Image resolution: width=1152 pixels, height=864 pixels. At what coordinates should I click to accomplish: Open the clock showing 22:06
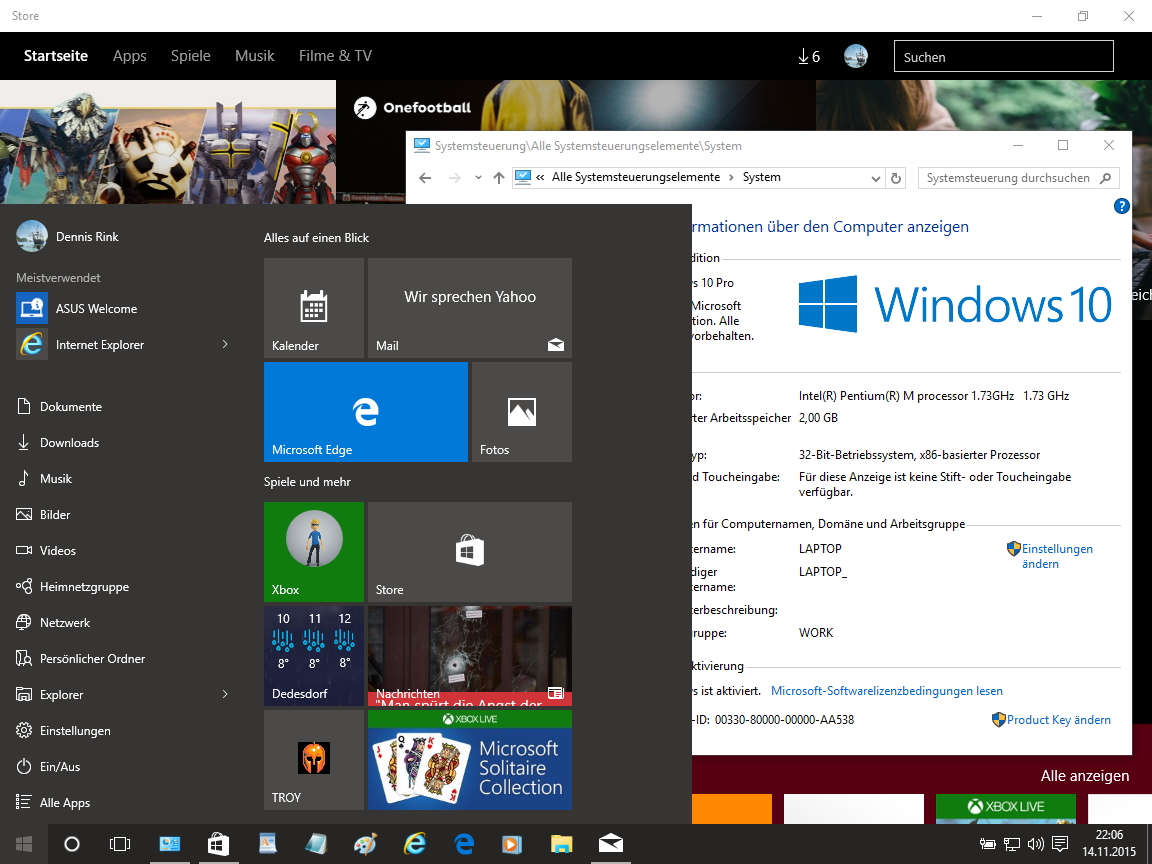[1109, 843]
